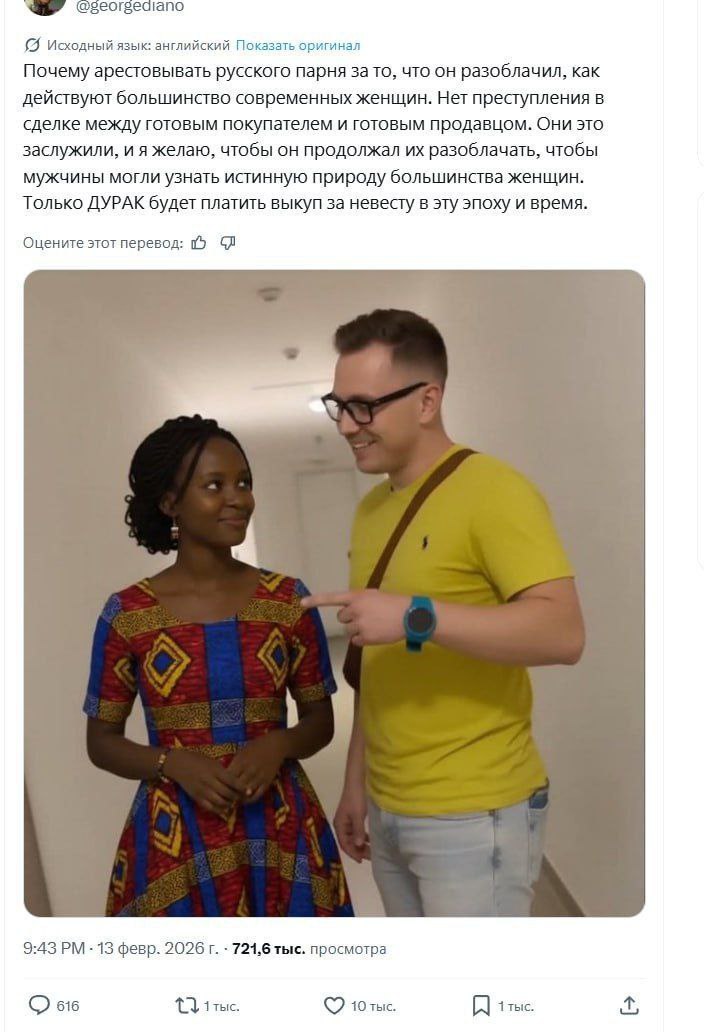Click the 10 тыс. likes count
The width and height of the screenshot is (704, 1032).
373,1006
